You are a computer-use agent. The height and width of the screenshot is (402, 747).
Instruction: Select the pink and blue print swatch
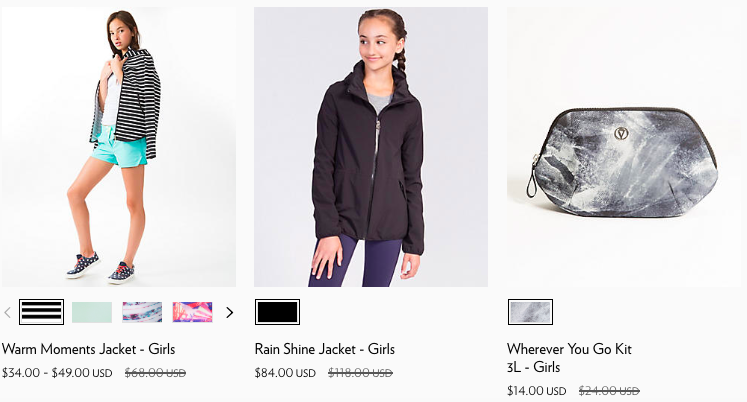point(192,312)
